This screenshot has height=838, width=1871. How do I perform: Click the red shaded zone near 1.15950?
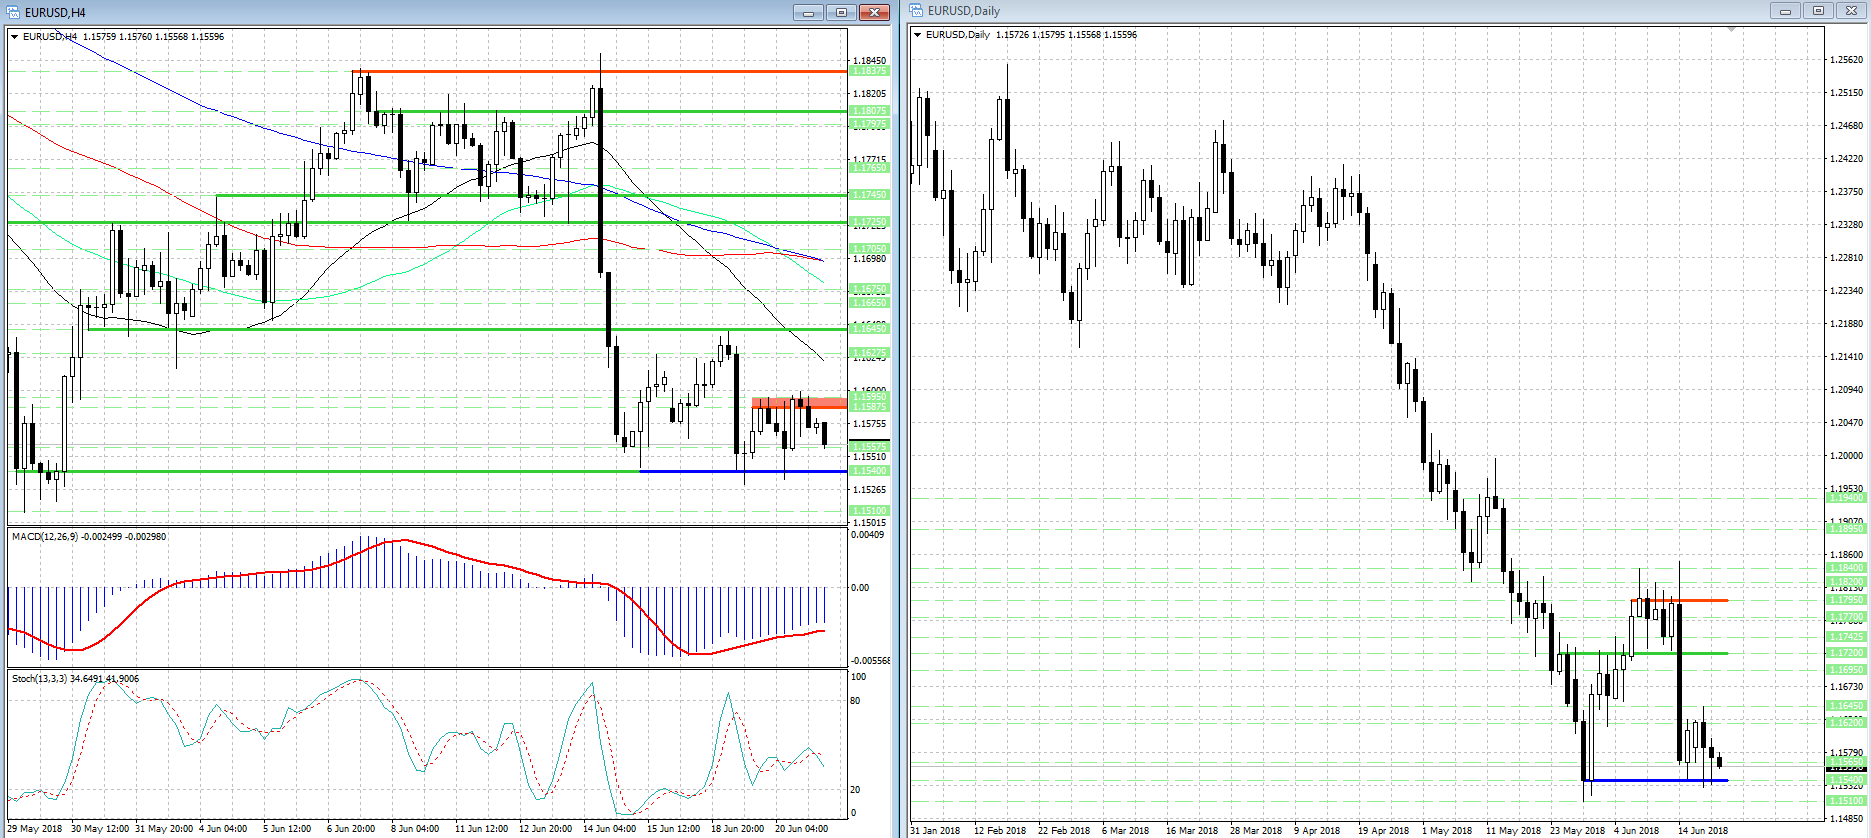798,403
